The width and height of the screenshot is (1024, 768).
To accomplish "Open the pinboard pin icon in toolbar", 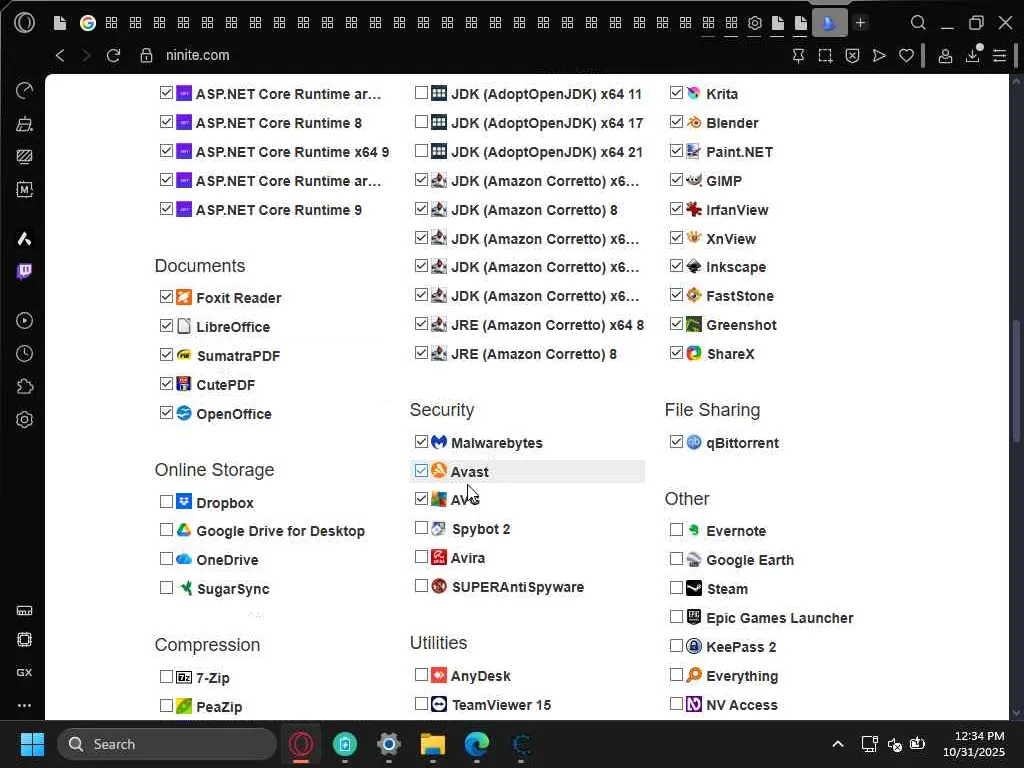I will click(798, 56).
